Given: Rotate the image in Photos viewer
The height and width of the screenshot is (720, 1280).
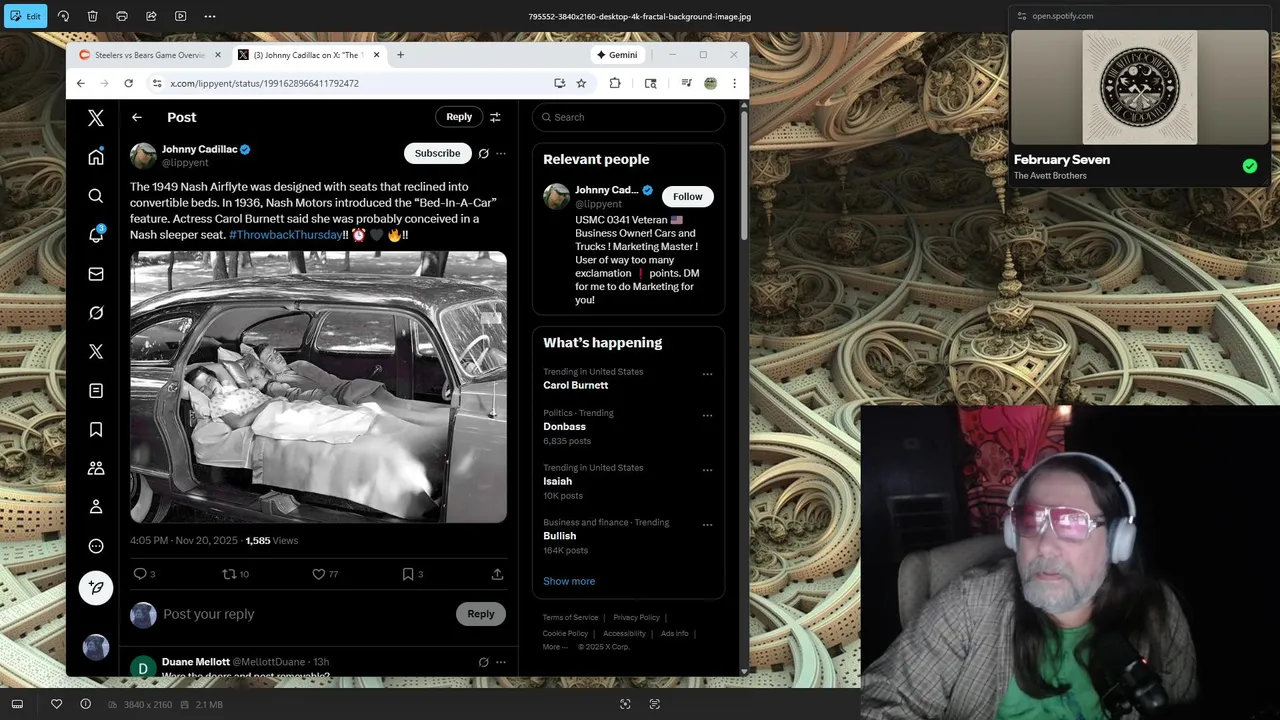Looking at the screenshot, I should click(63, 16).
